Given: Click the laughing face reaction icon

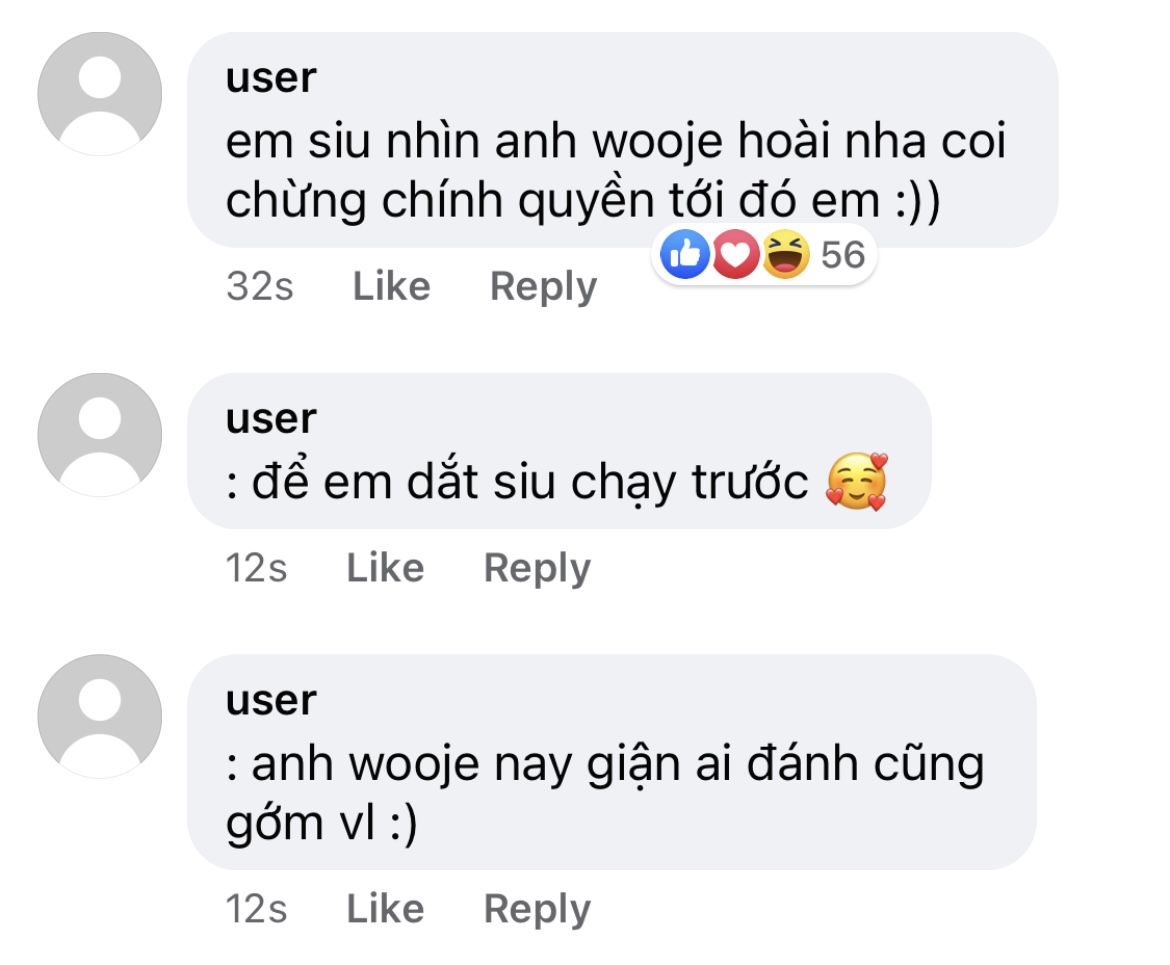Looking at the screenshot, I should click(x=786, y=254).
